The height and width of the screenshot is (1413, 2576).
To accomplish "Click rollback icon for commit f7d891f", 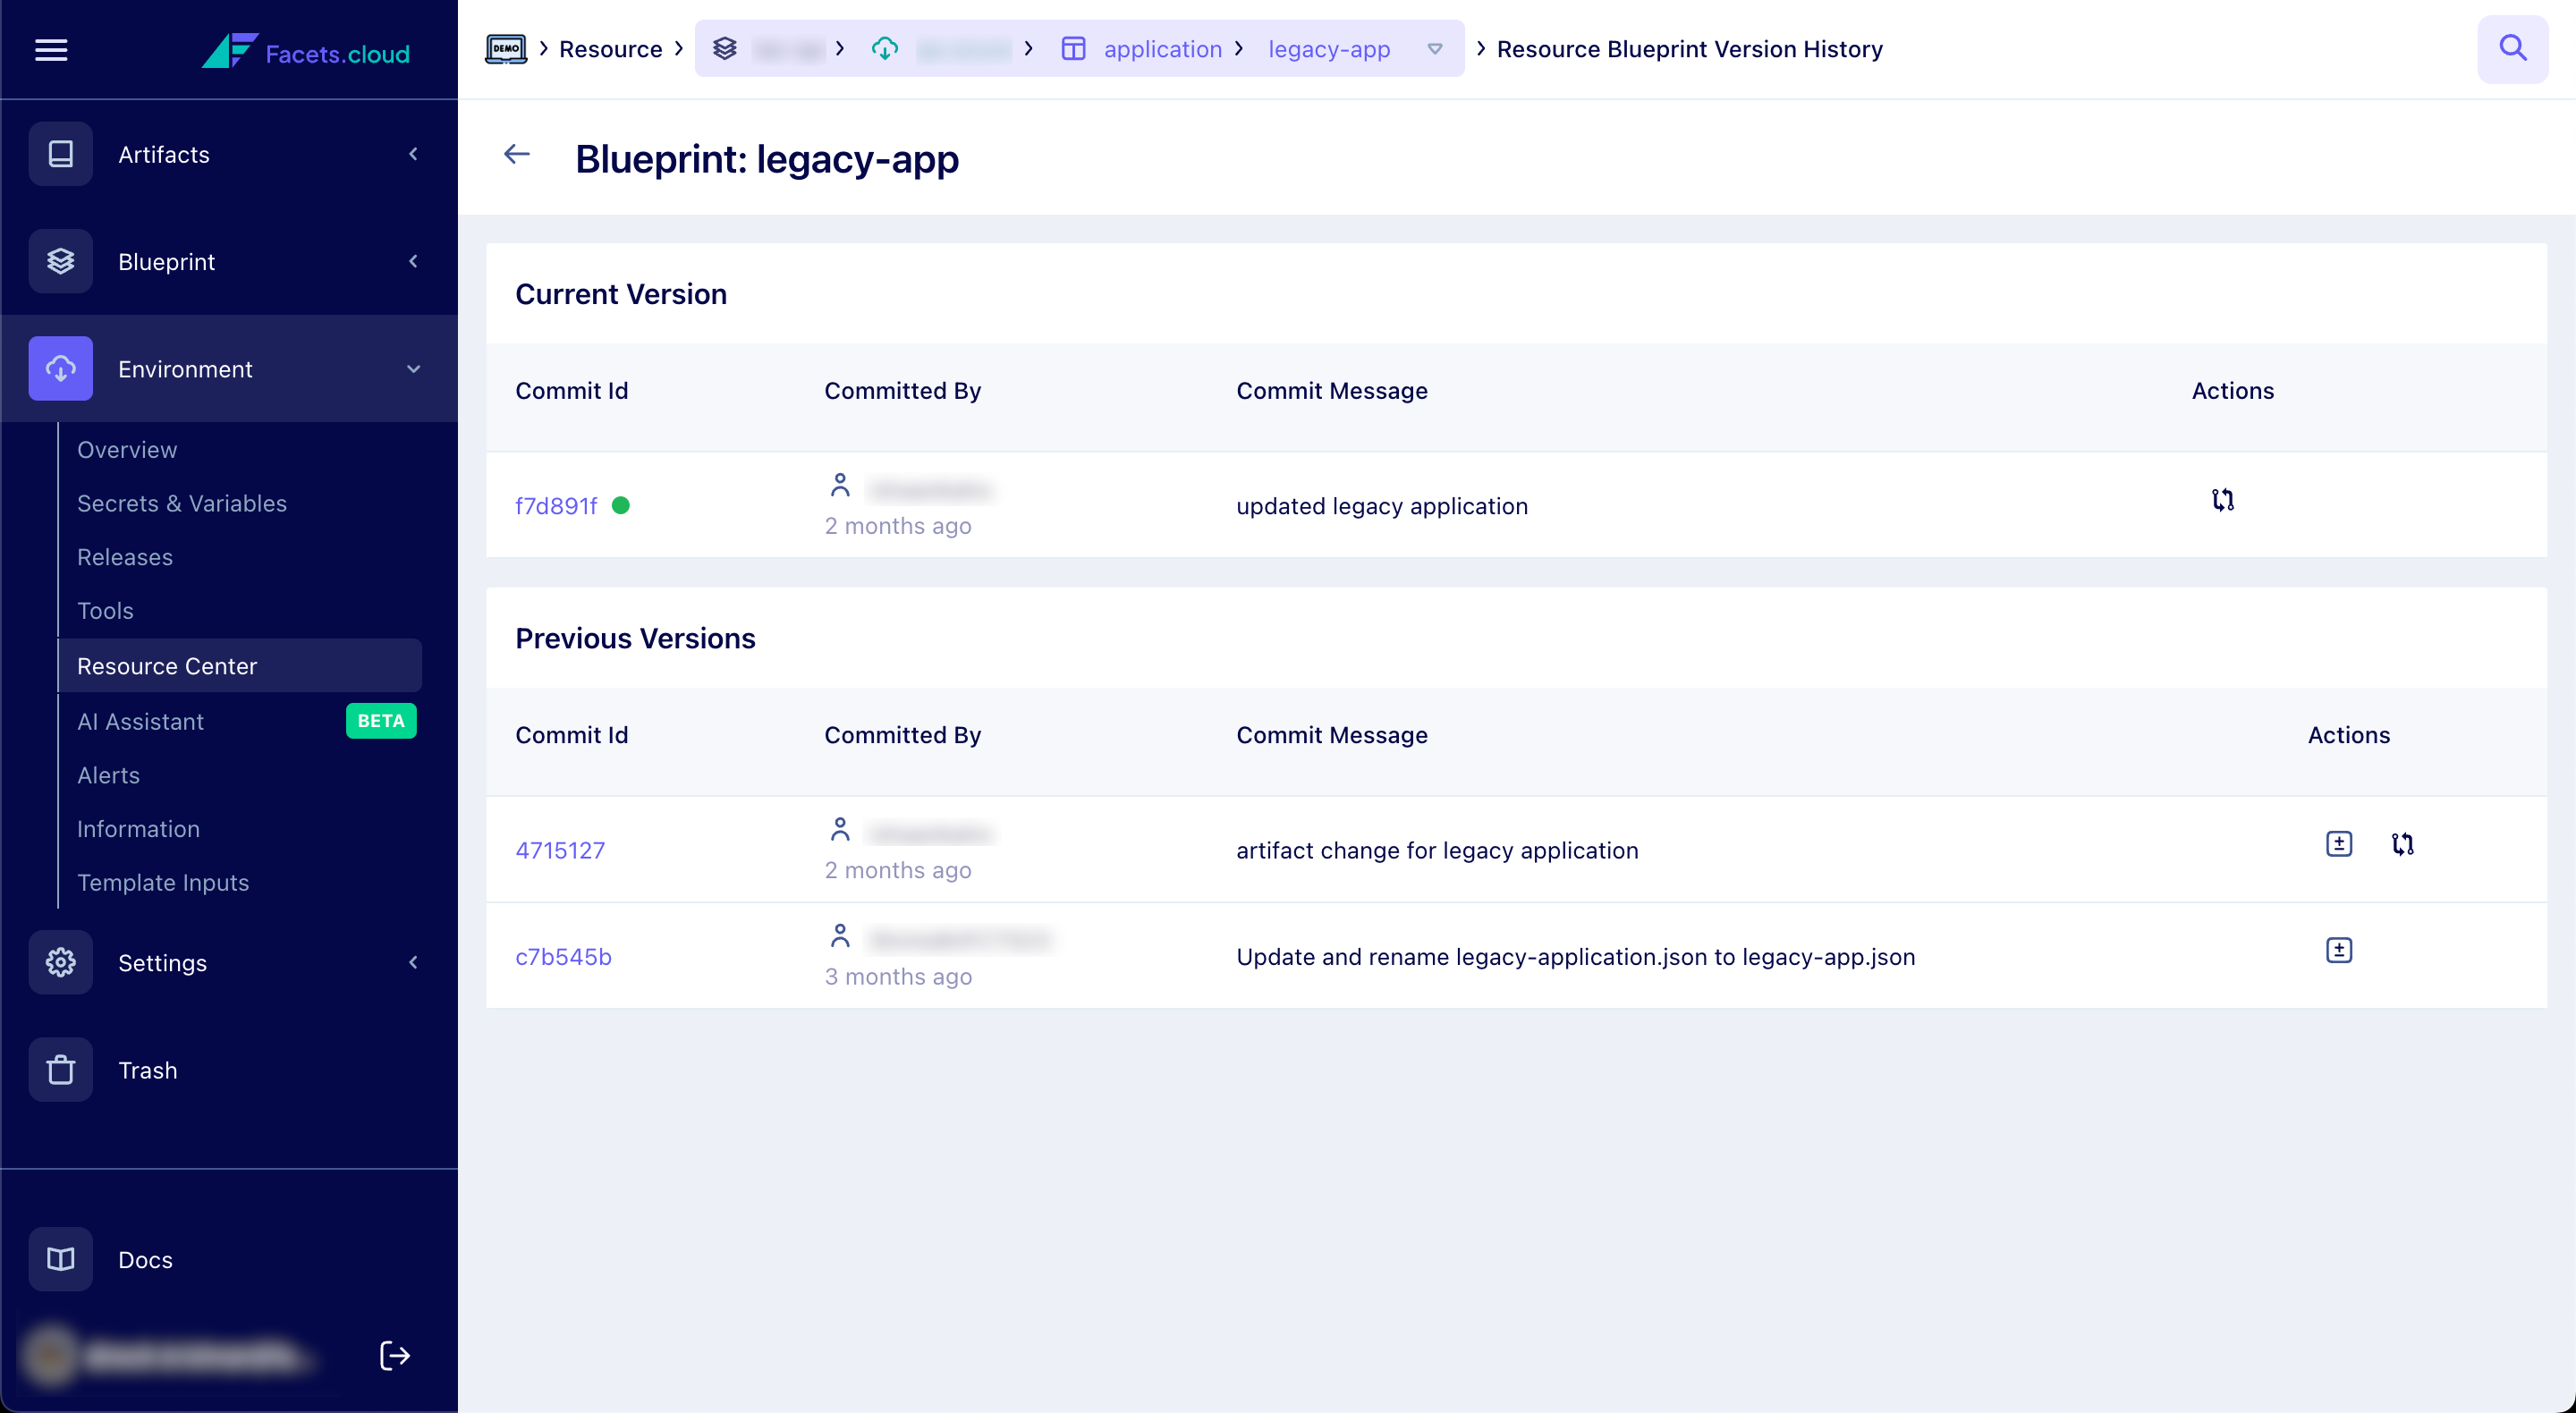I will [x=2222, y=500].
